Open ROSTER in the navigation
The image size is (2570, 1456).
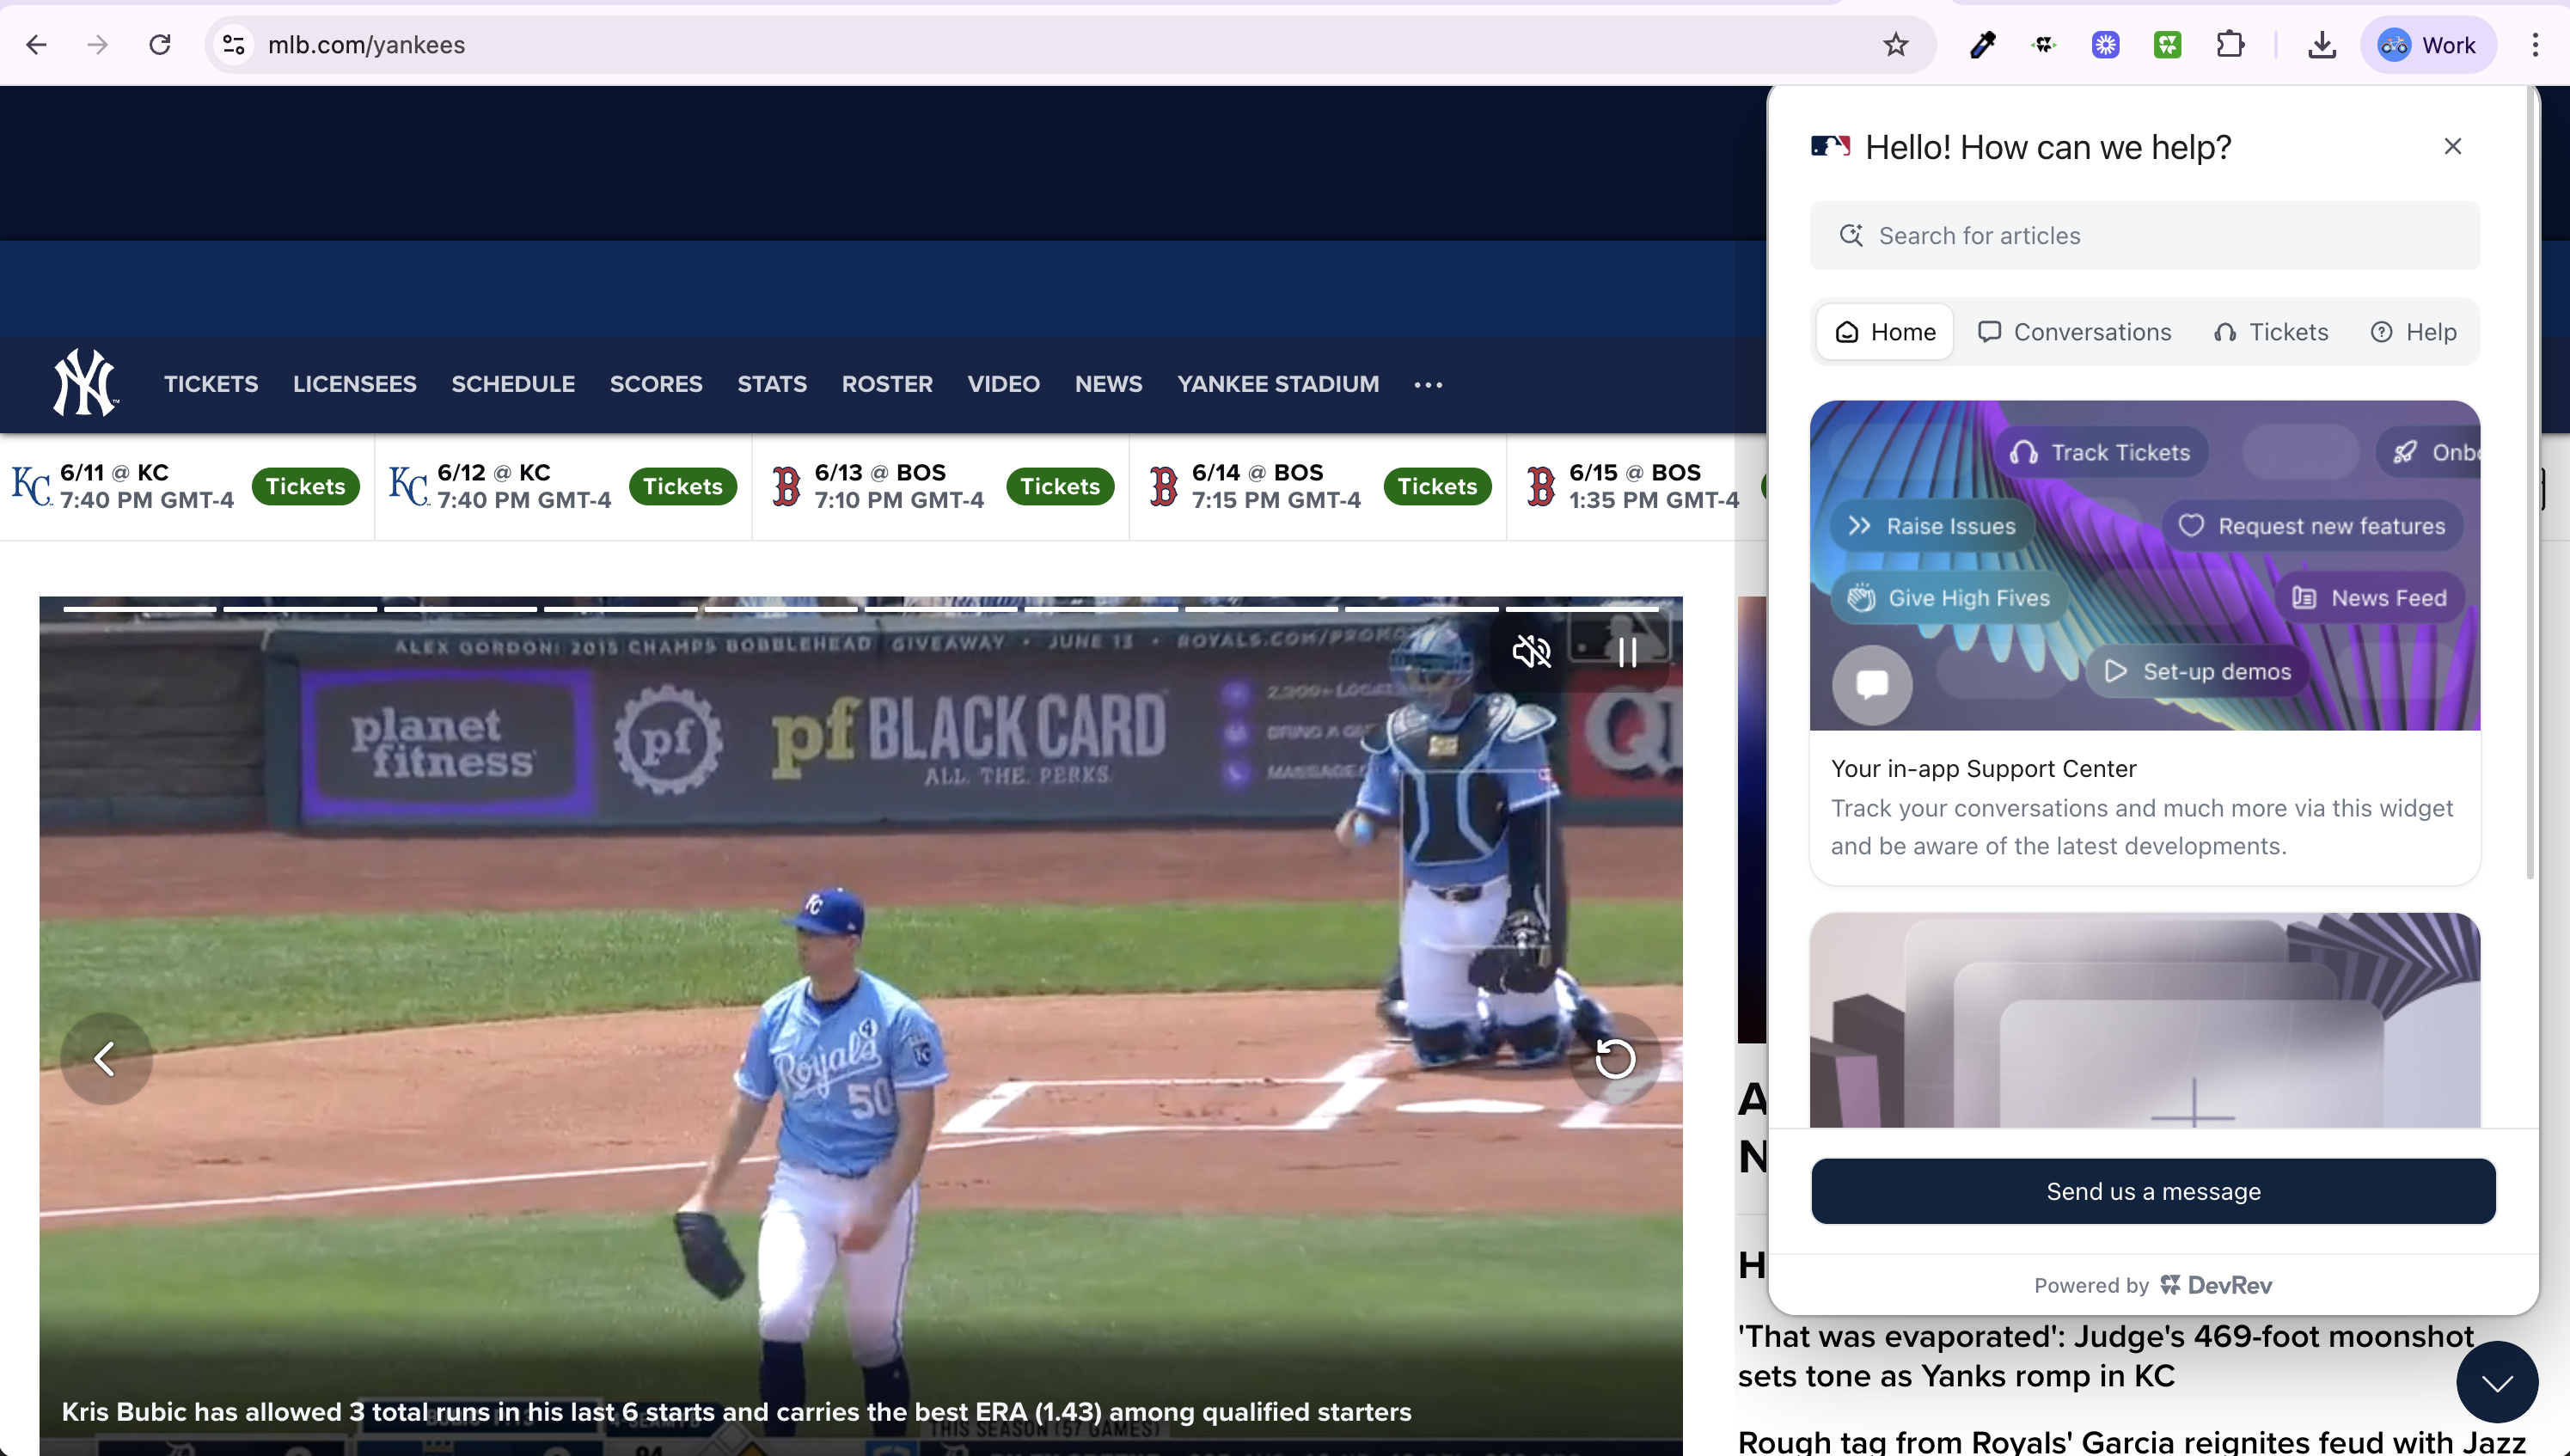point(887,384)
